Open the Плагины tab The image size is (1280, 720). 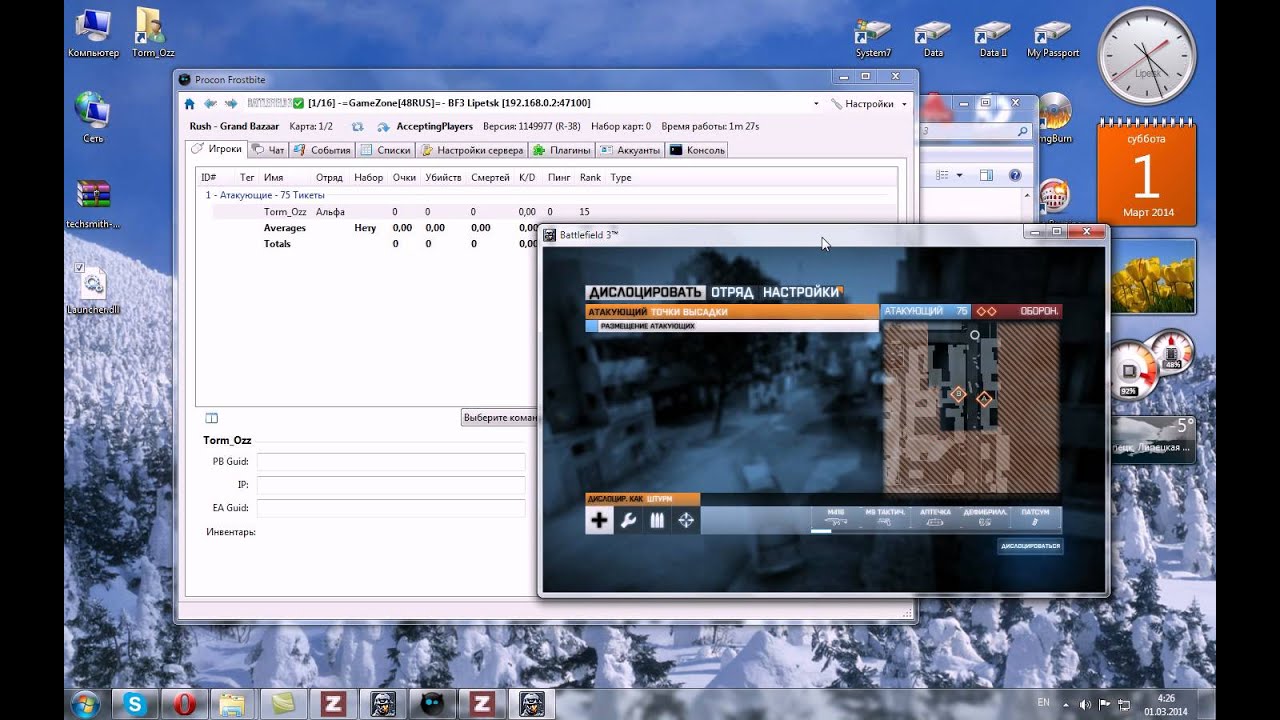(562, 150)
